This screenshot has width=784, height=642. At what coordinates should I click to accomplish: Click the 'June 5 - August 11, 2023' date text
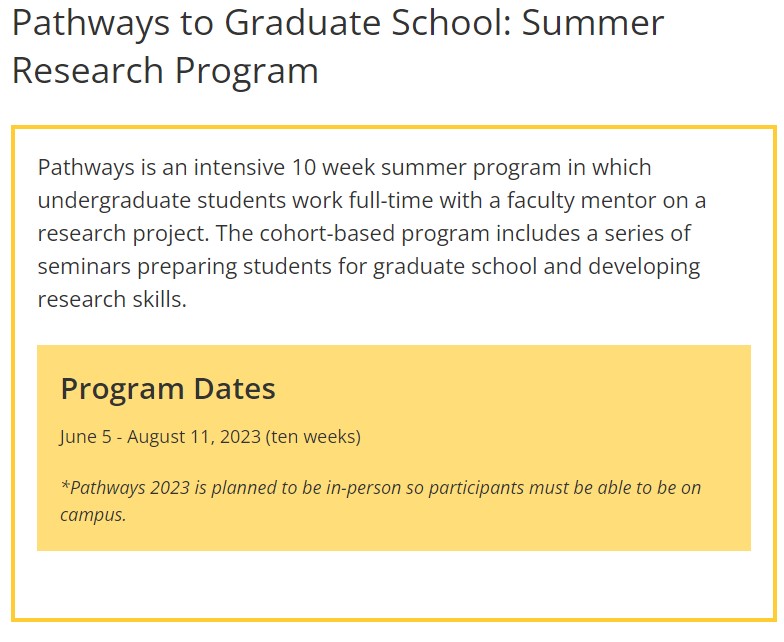(x=160, y=436)
